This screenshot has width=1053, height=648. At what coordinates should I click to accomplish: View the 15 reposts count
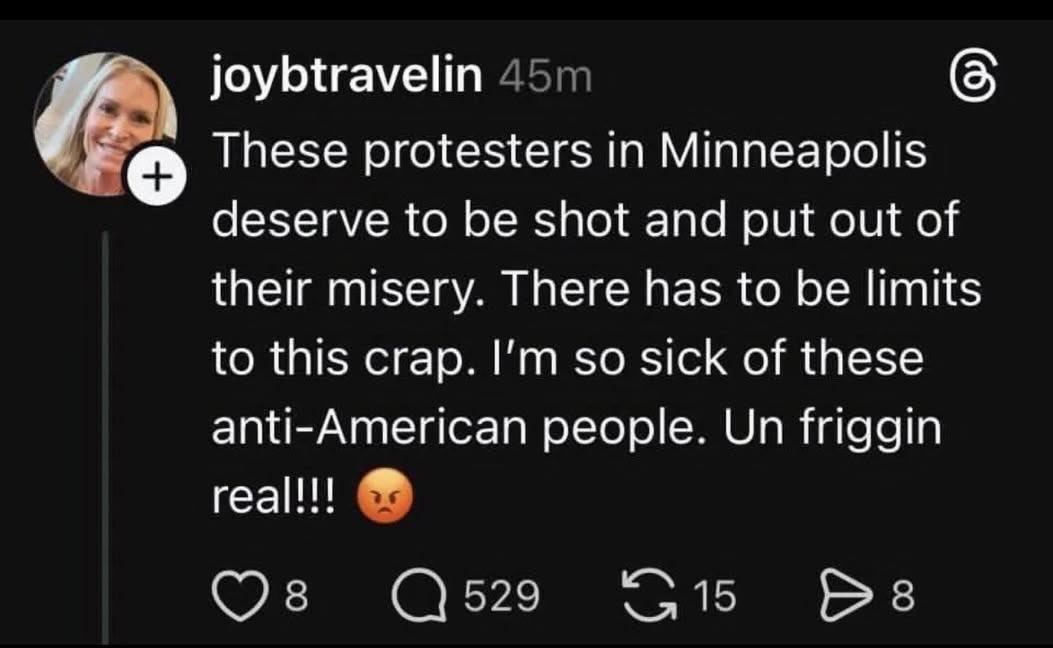click(714, 598)
